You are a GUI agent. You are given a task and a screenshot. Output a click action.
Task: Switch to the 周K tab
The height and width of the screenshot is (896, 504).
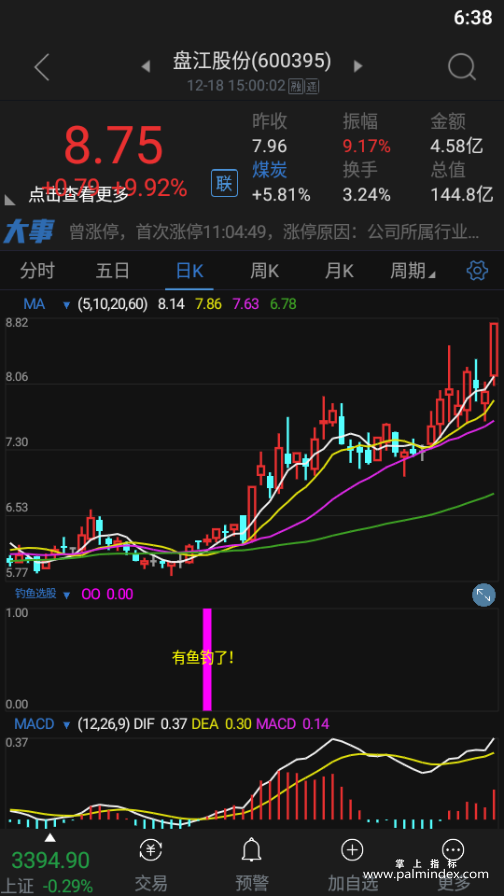click(x=265, y=270)
